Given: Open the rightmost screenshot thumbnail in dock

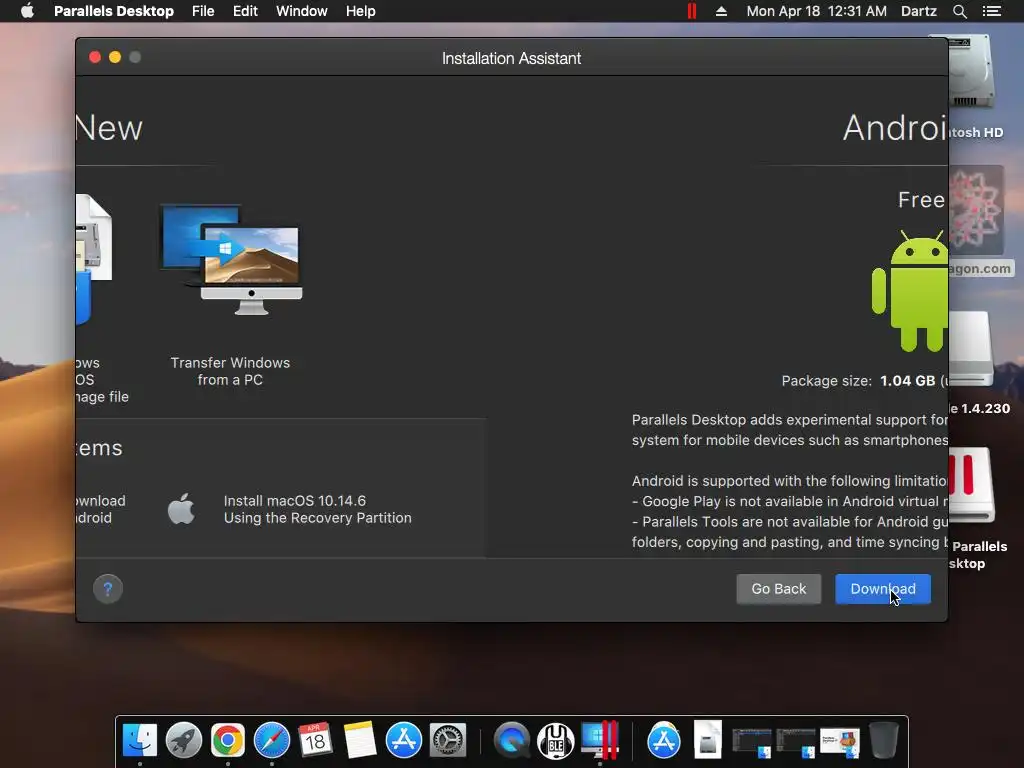Looking at the screenshot, I should coord(840,742).
